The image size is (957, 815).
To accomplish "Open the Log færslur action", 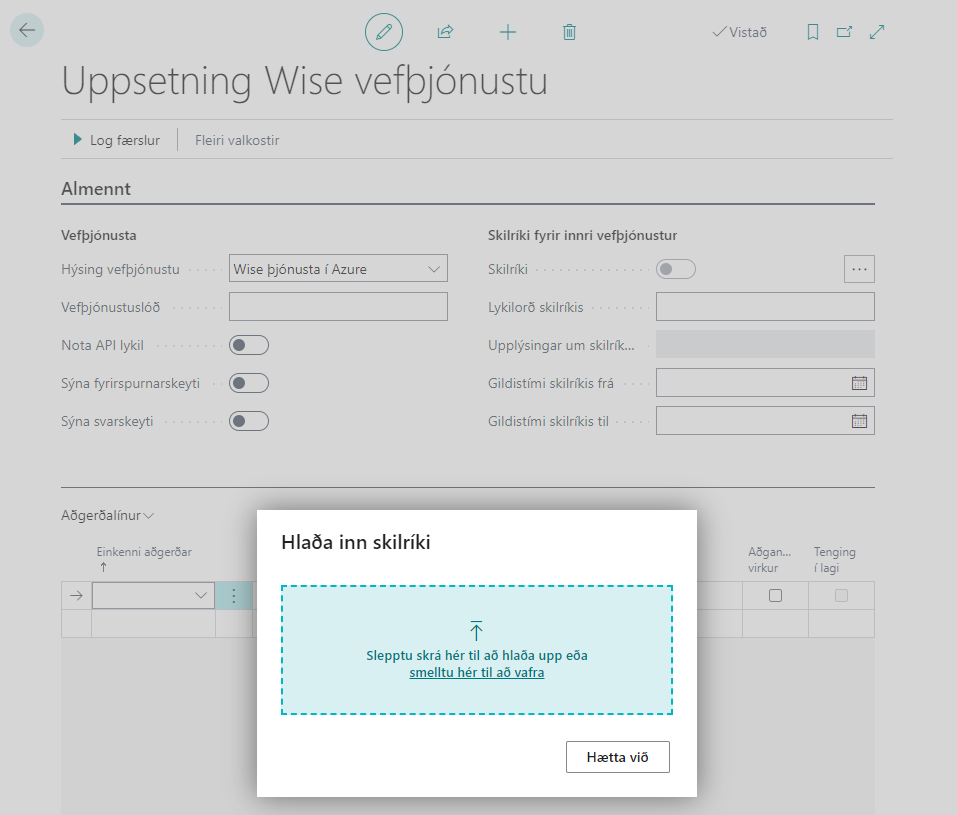I will (116, 140).
